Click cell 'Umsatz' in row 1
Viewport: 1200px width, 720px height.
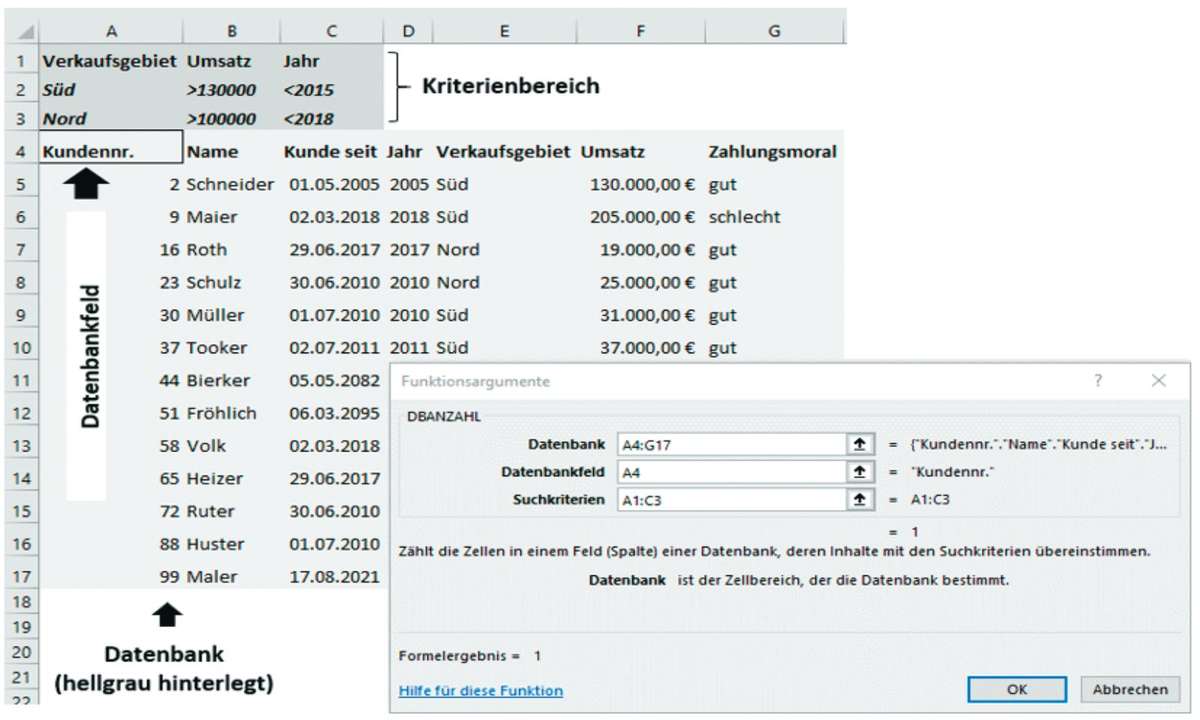232,61
